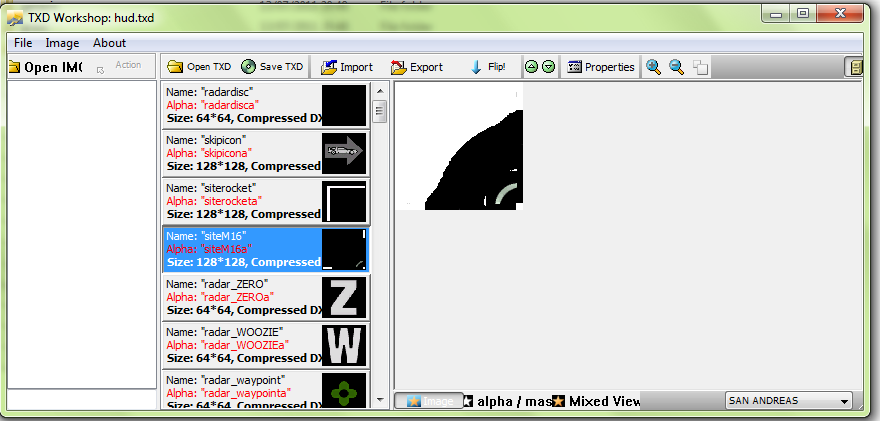The height and width of the screenshot is (421, 880).
Task: Open the SAN ANDREAS game dropdown
Action: point(789,401)
